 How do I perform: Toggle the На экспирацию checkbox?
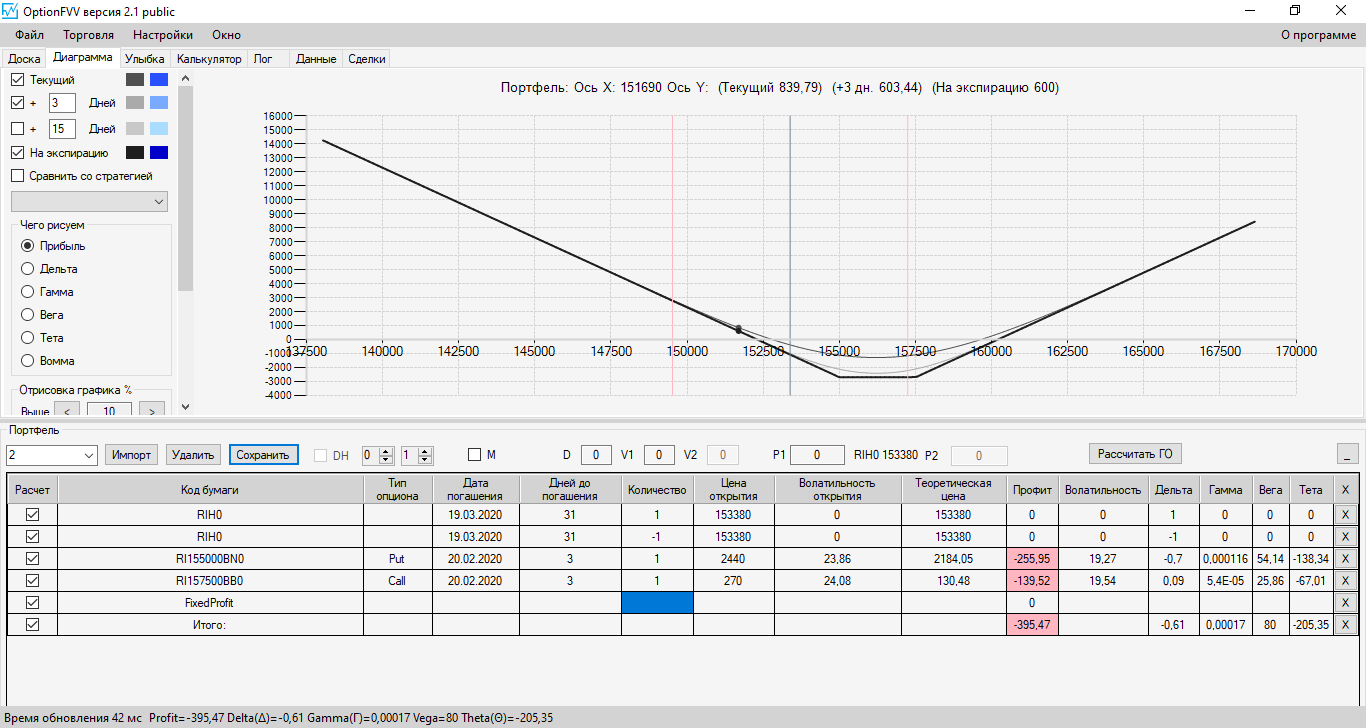point(17,153)
